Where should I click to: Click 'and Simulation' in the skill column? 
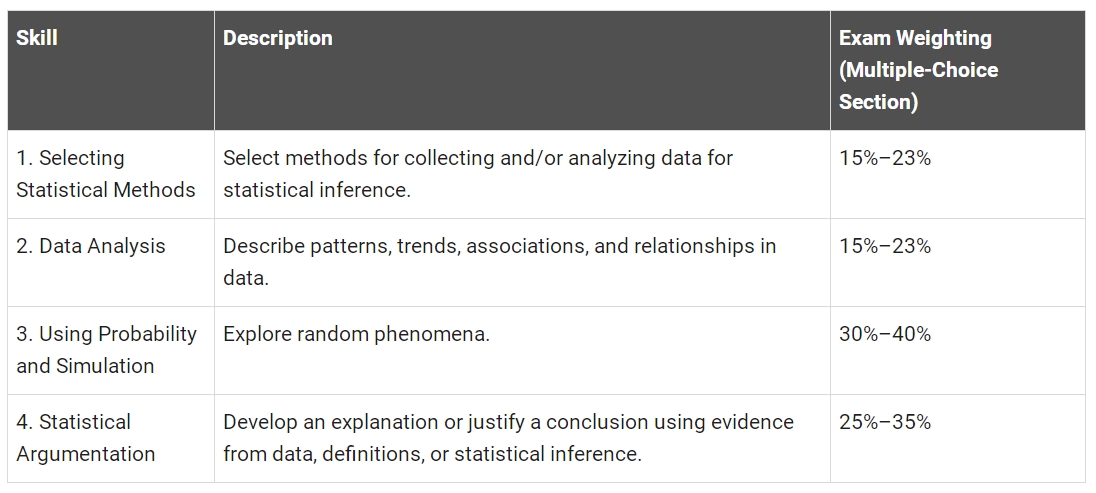coord(85,366)
